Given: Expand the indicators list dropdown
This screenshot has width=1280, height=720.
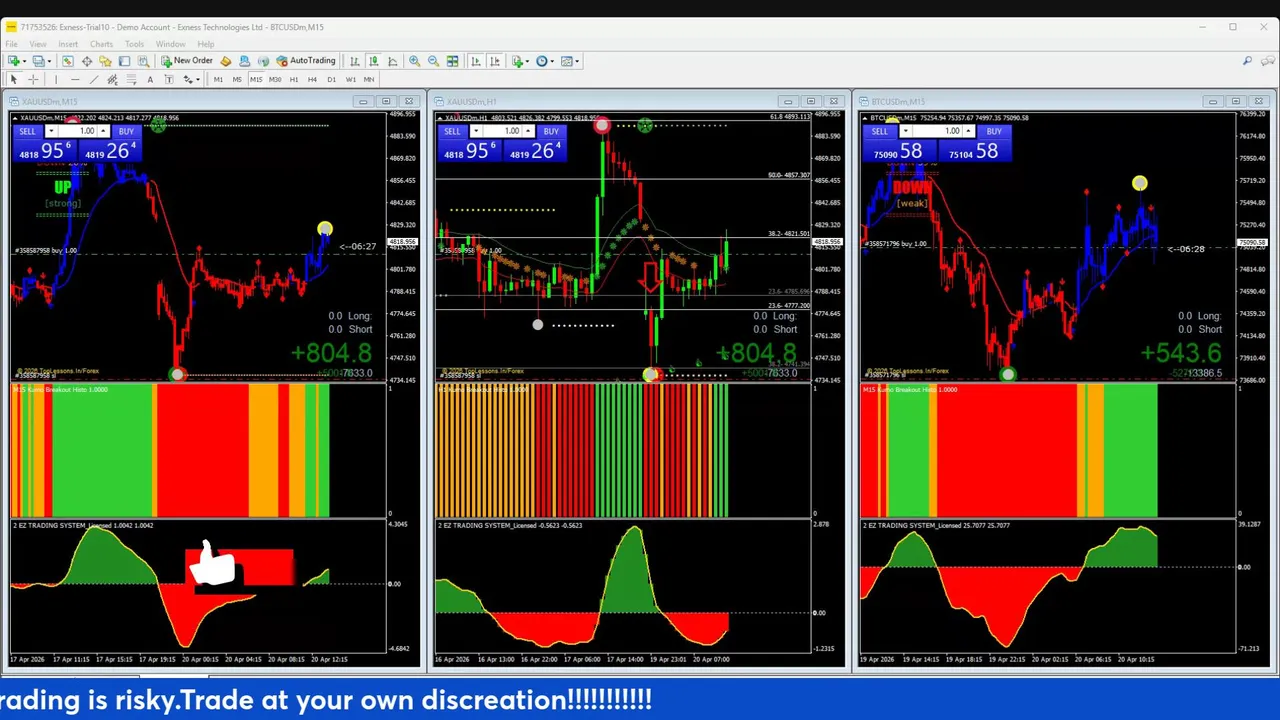Looking at the screenshot, I should coord(527,61).
